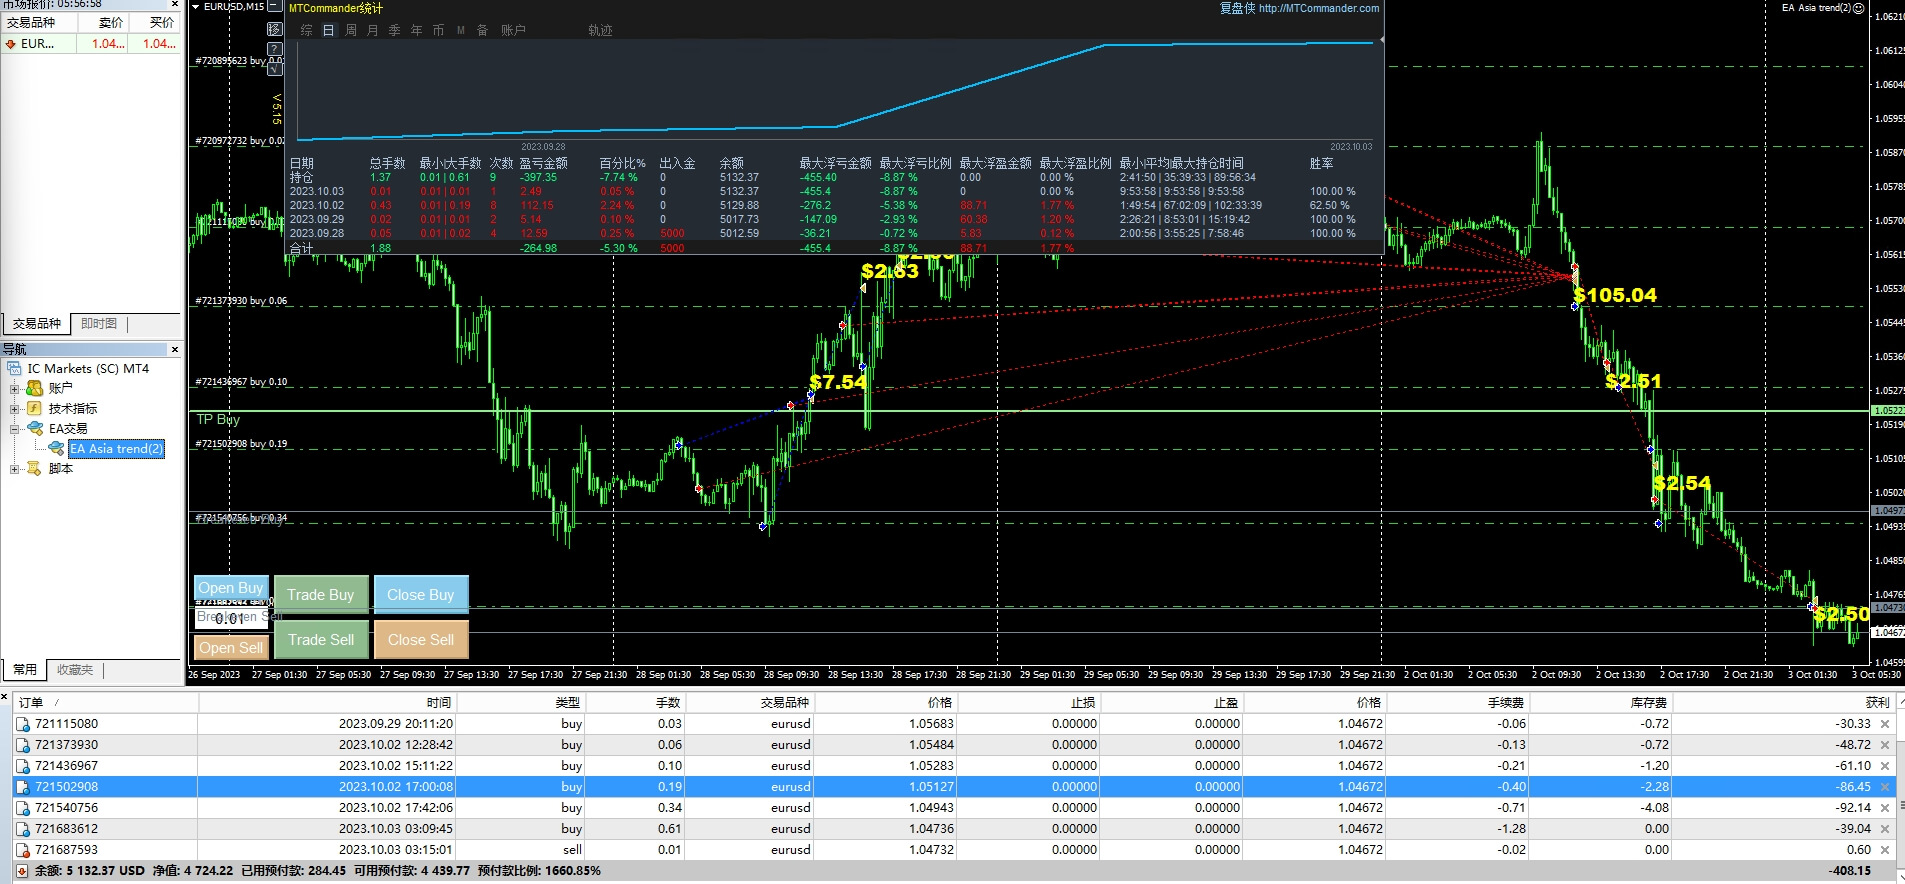The height and width of the screenshot is (884, 1905).
Task: Click the 技术指标 indicator icon
Action: (x=35, y=408)
